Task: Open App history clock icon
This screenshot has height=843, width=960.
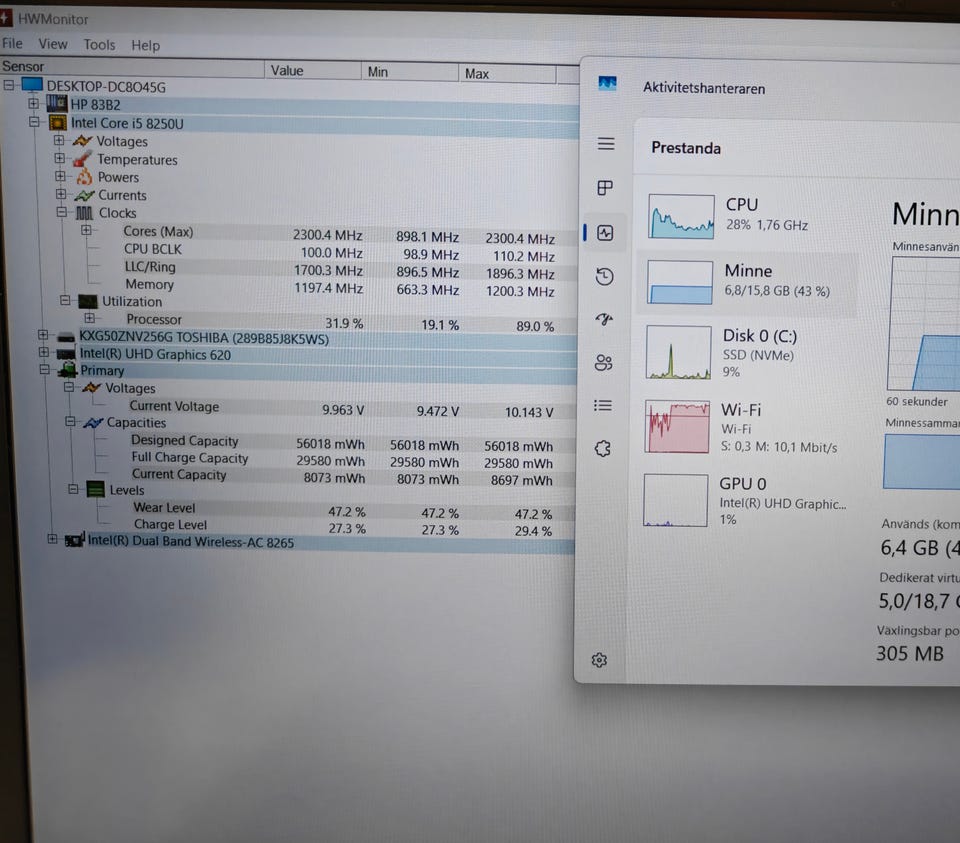Action: (x=604, y=277)
